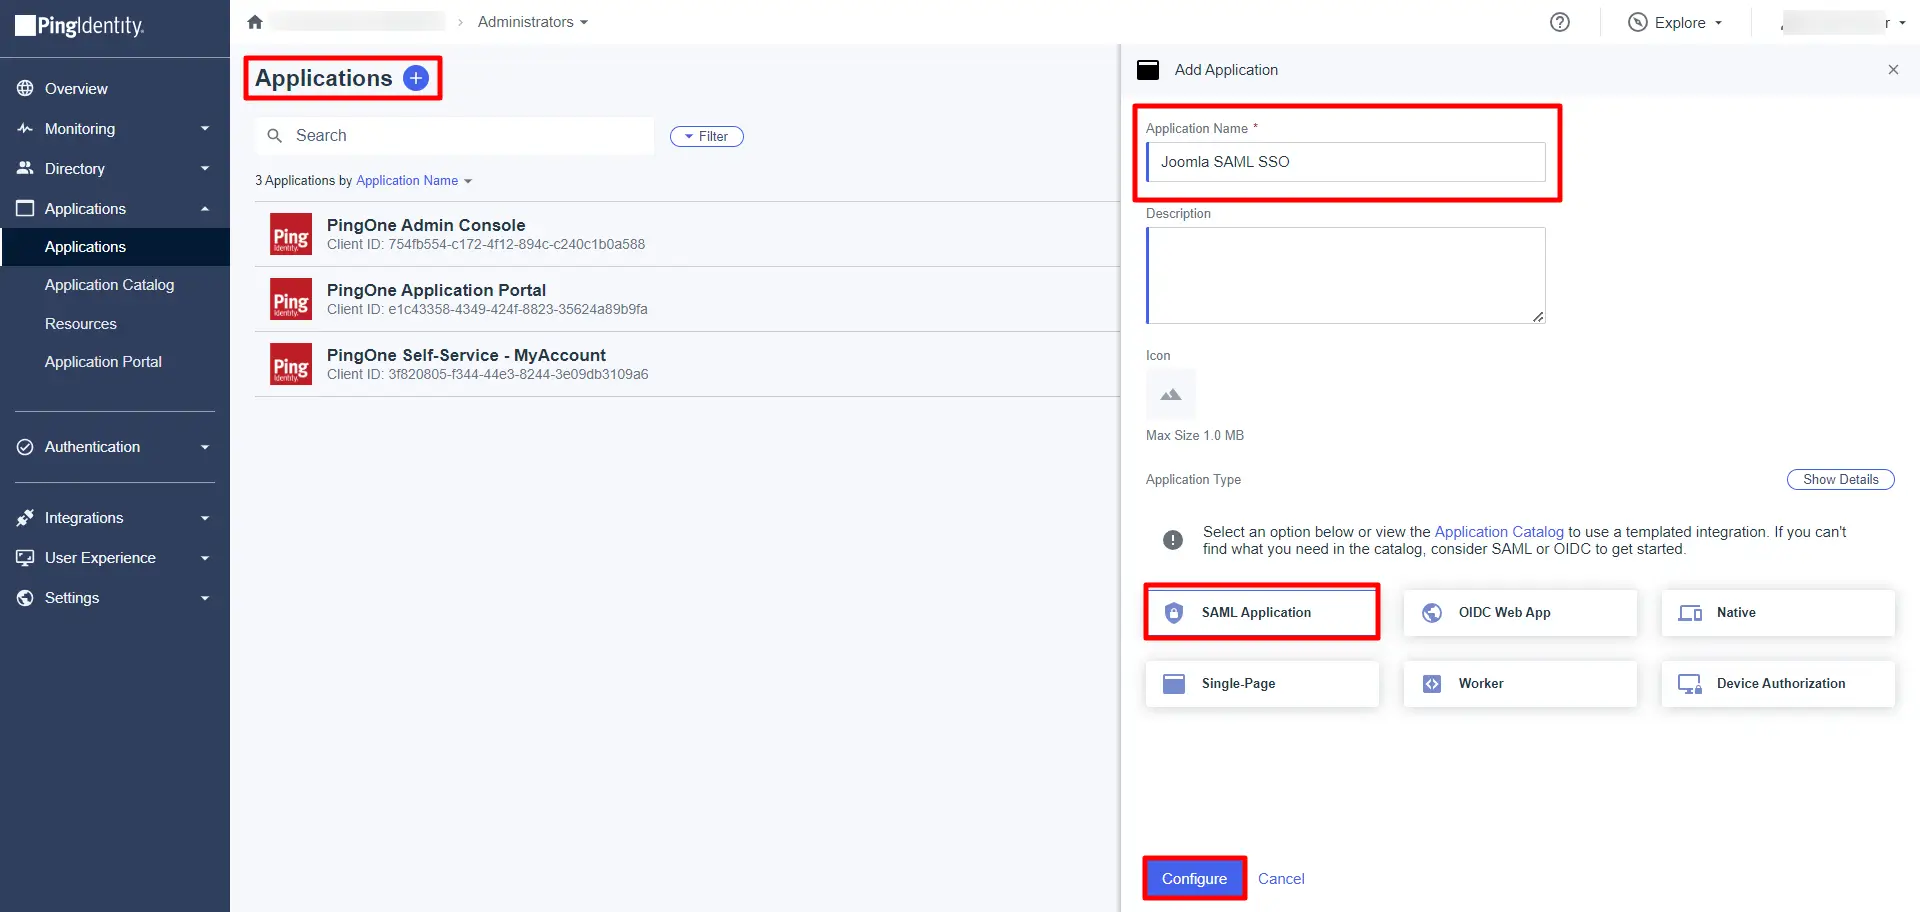Select the Device Authorization type
This screenshot has height=912, width=1920.
coord(1778,684)
